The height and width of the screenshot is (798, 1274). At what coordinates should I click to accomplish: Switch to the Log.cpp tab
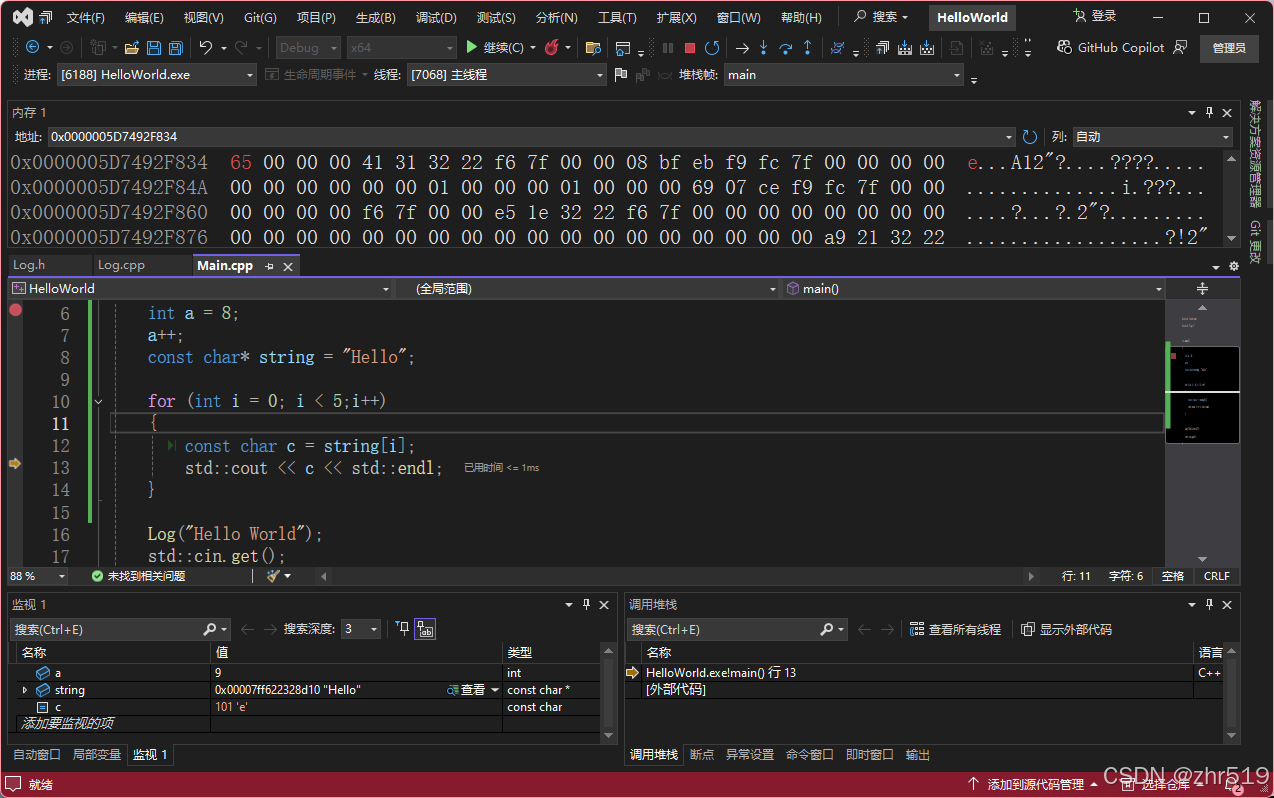(x=121, y=265)
